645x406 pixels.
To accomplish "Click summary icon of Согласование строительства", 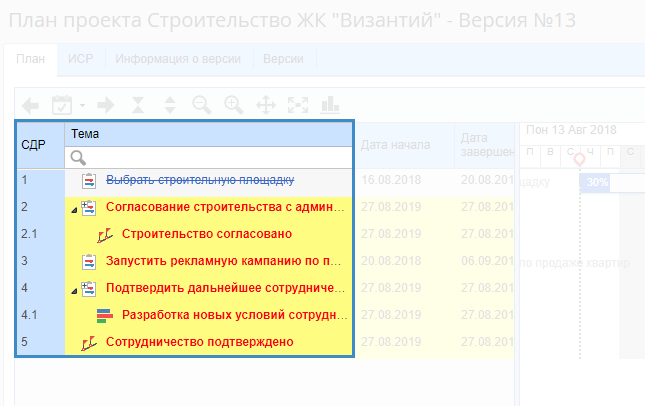I will click(x=88, y=208).
